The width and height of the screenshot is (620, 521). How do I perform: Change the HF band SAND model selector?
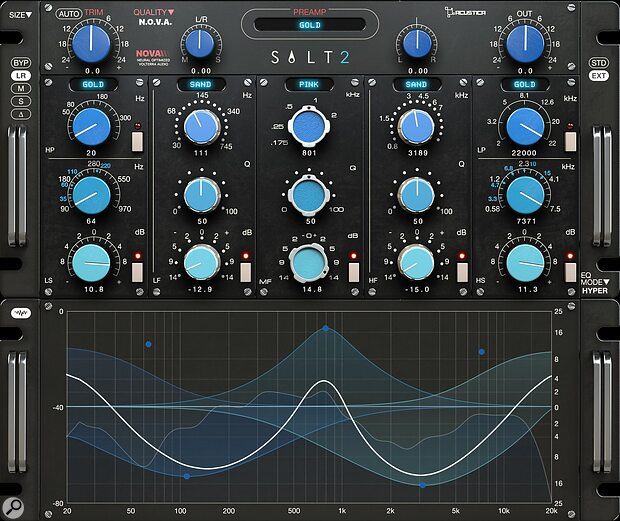(416, 84)
